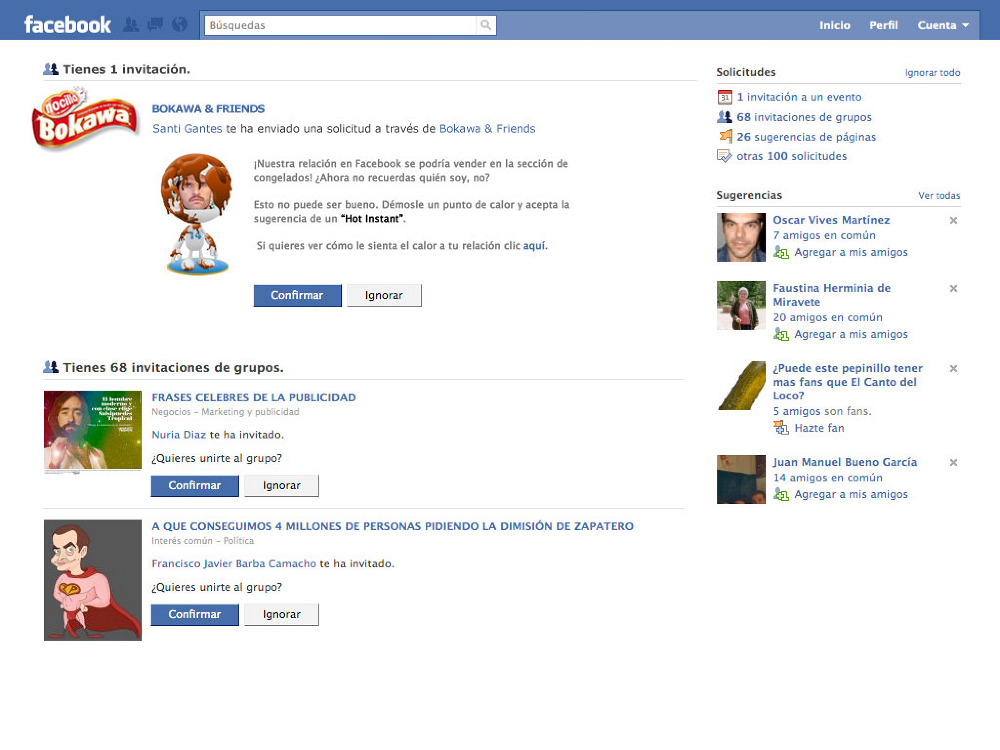The image size is (1000, 750).
Task: Confirm the Bokawa & Friends request
Action: (297, 295)
